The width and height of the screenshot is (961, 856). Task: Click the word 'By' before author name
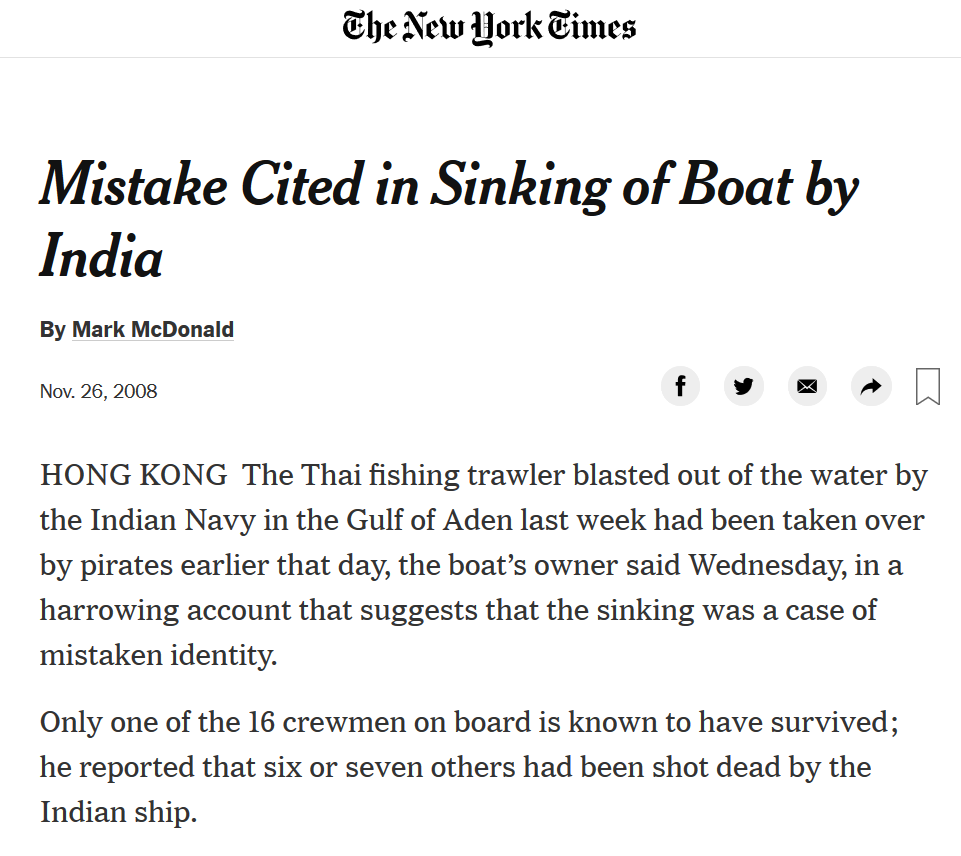click(x=53, y=329)
